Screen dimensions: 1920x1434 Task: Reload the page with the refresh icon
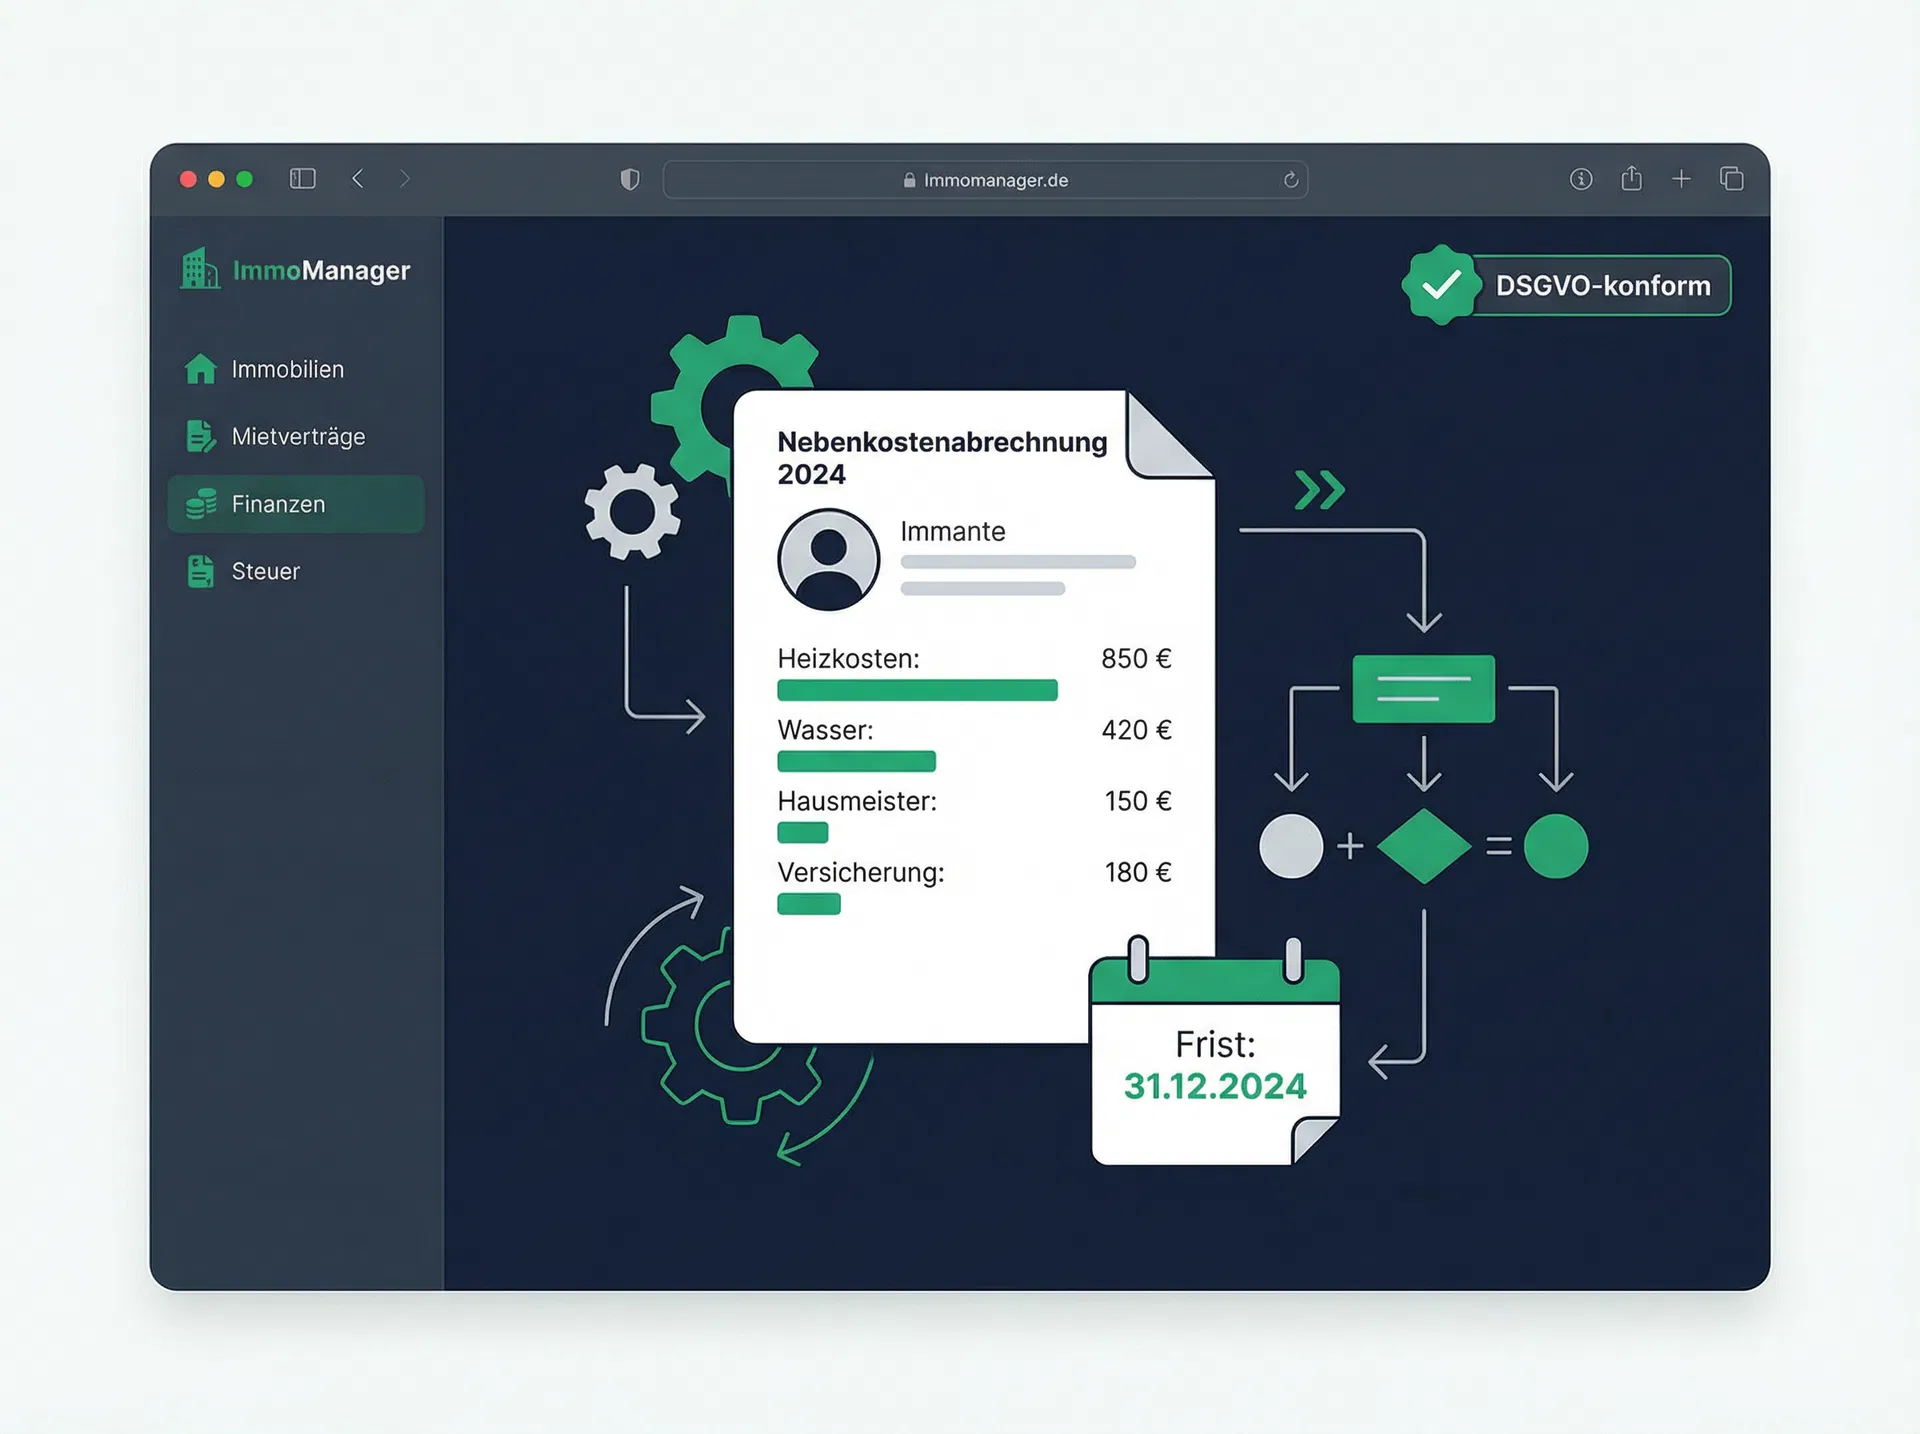point(1290,180)
